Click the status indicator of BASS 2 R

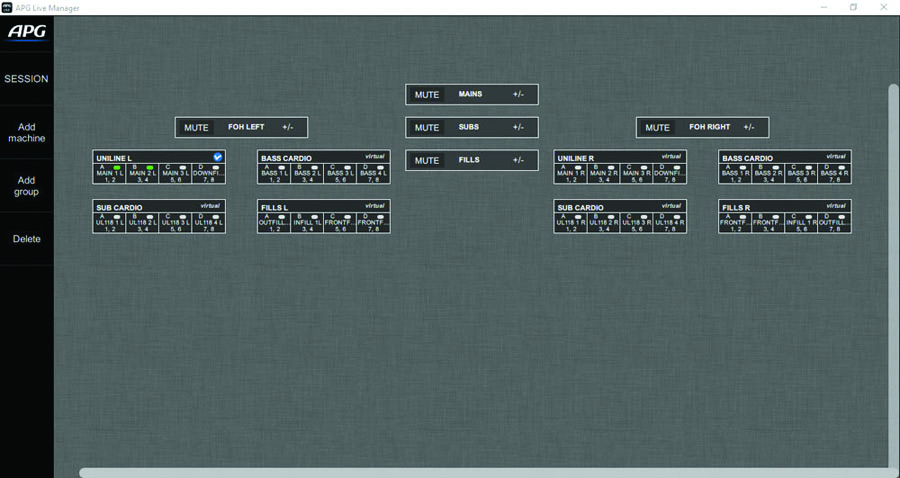pyautogui.click(x=775, y=168)
